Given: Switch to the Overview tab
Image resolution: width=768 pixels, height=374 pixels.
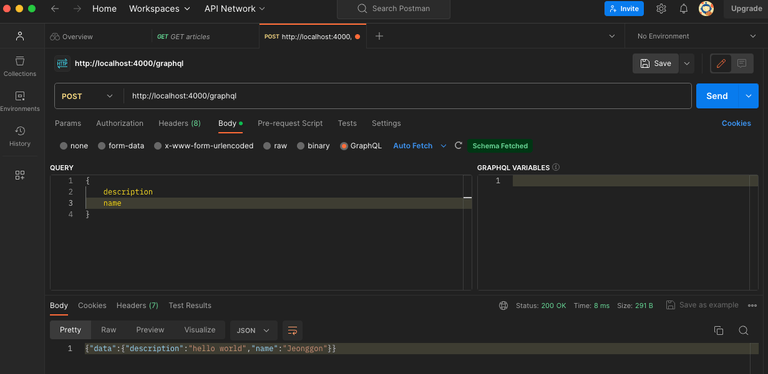Looking at the screenshot, I should pos(72,37).
